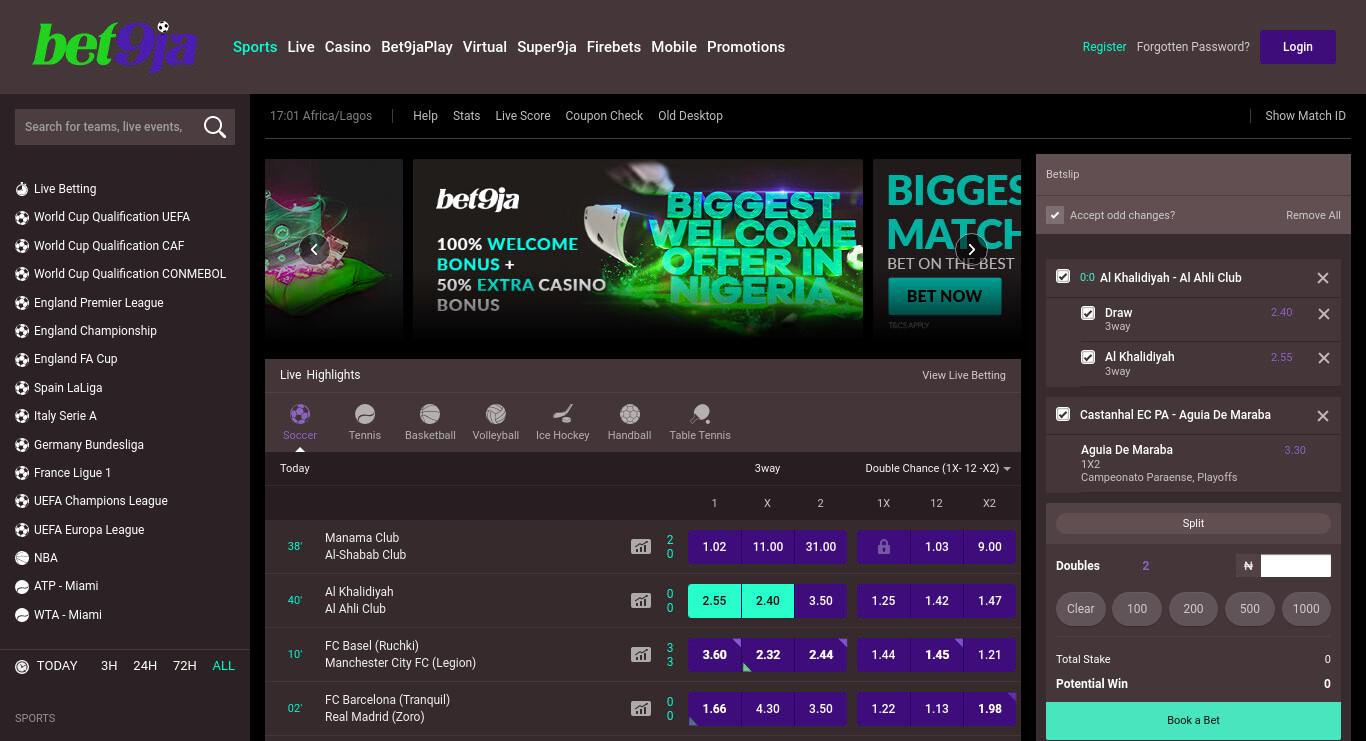Filter events by ALL
Screen dimensions: 1366x741
pyautogui.click(x=224, y=666)
